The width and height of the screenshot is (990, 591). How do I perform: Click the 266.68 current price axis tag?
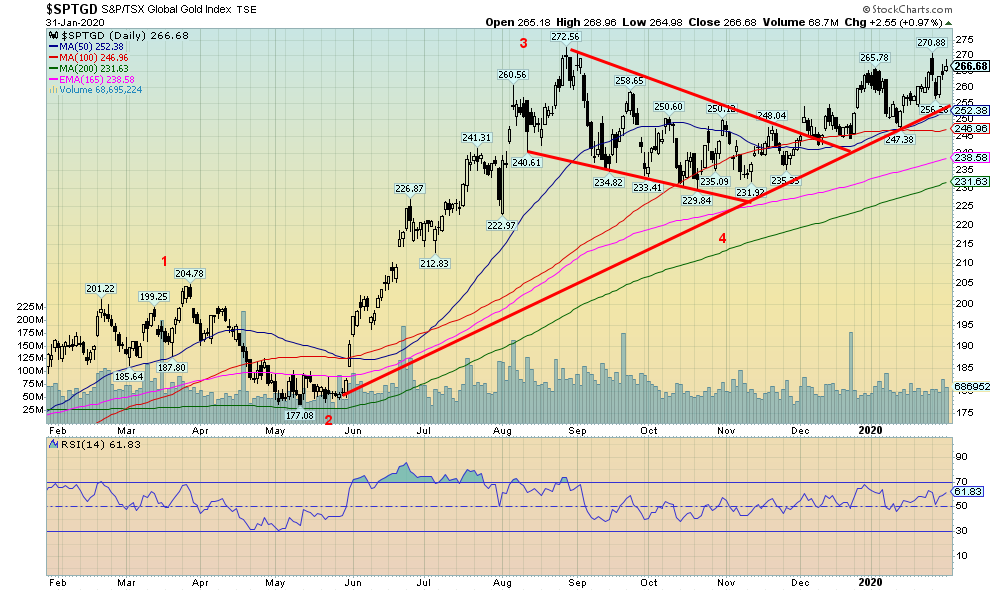click(965, 66)
